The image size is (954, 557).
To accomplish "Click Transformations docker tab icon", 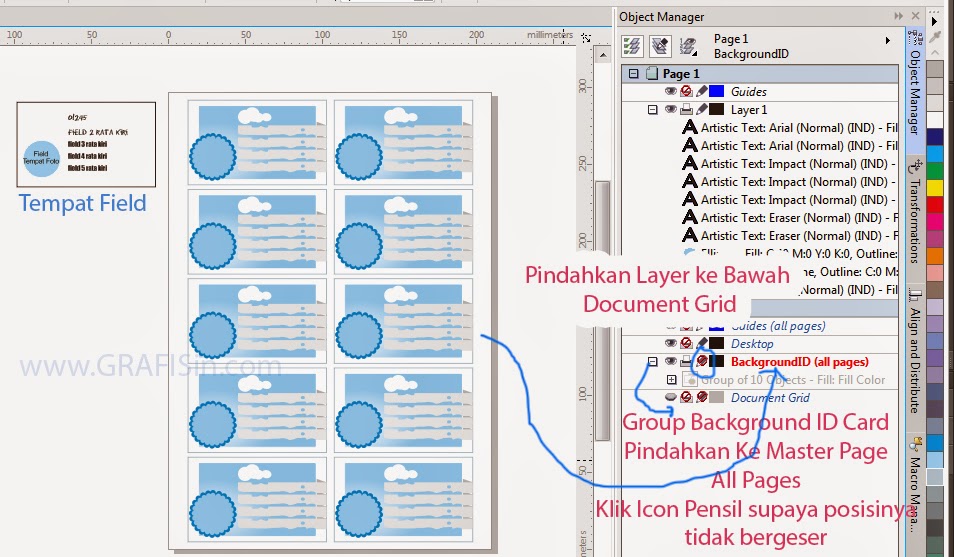I will [915, 166].
